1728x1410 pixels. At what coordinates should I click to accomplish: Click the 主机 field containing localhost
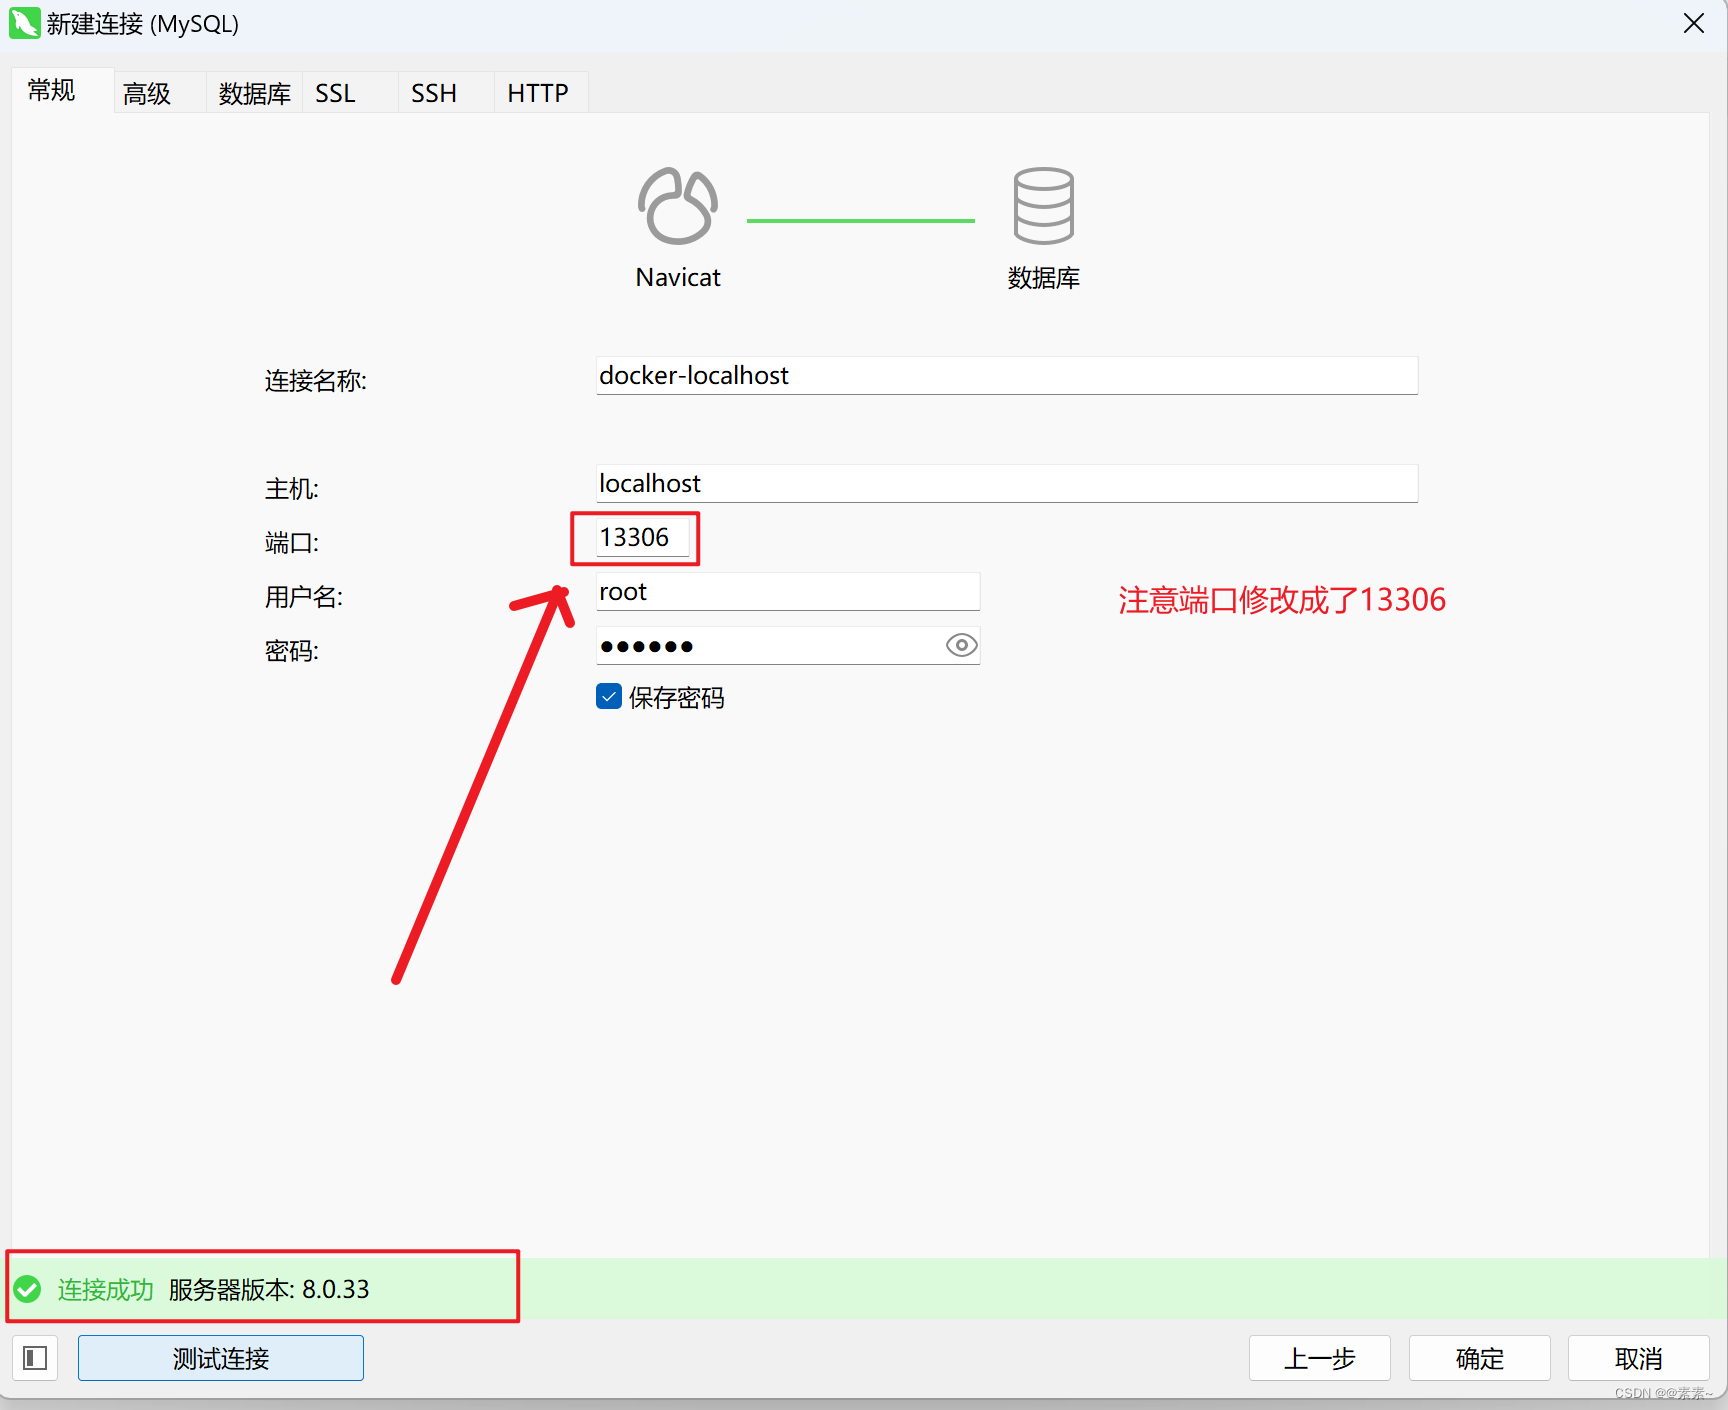(x=1007, y=483)
